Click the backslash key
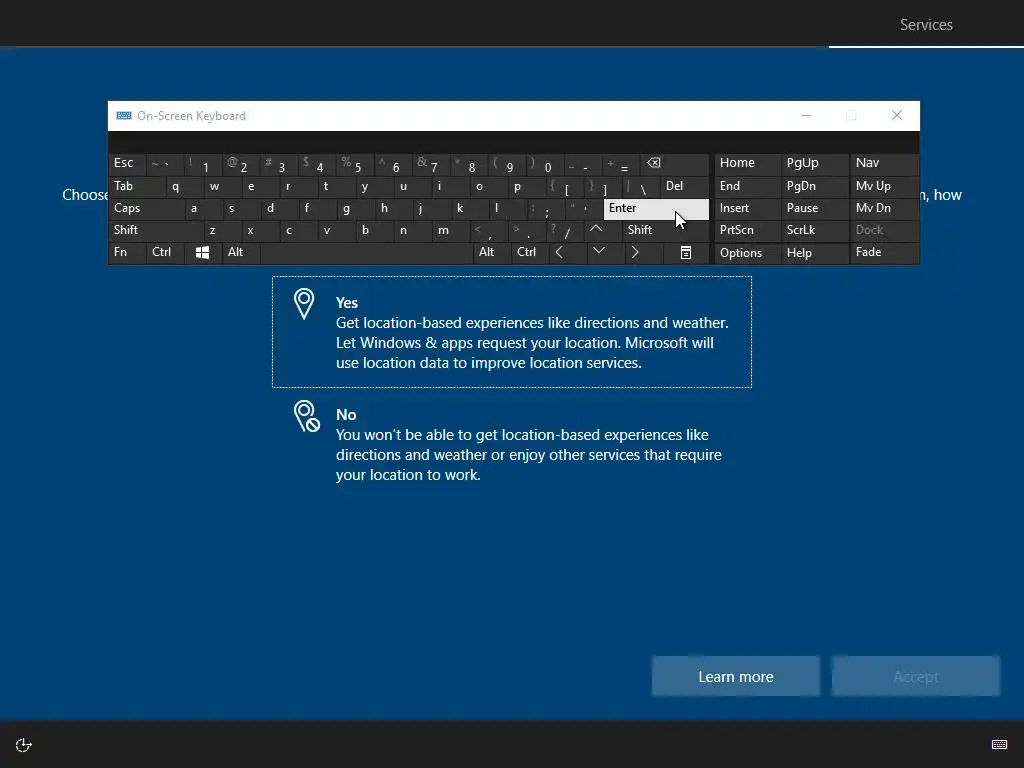The width and height of the screenshot is (1024, 768). click(x=641, y=187)
